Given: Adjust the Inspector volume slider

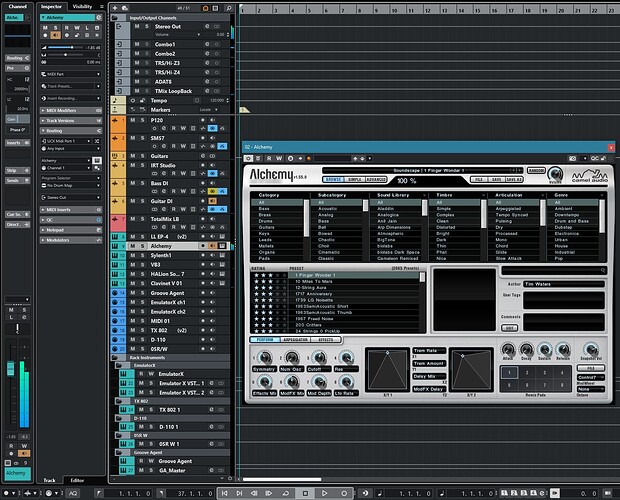Looking at the screenshot, I should pyautogui.click(x=66, y=47).
